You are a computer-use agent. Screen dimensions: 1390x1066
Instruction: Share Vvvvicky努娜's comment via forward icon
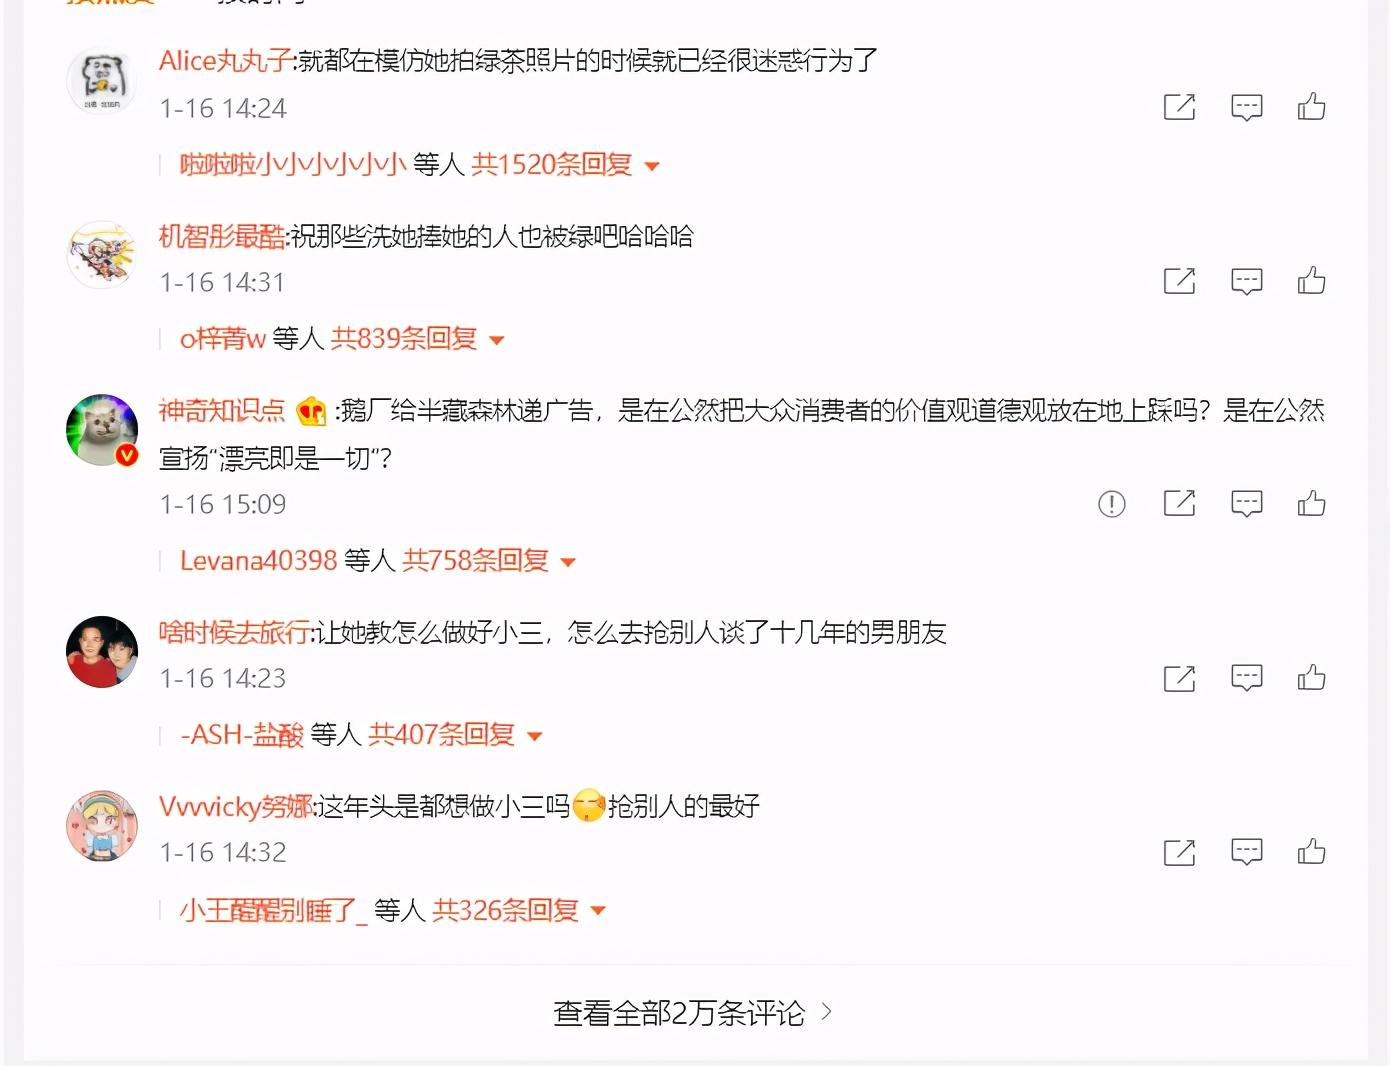1180,852
